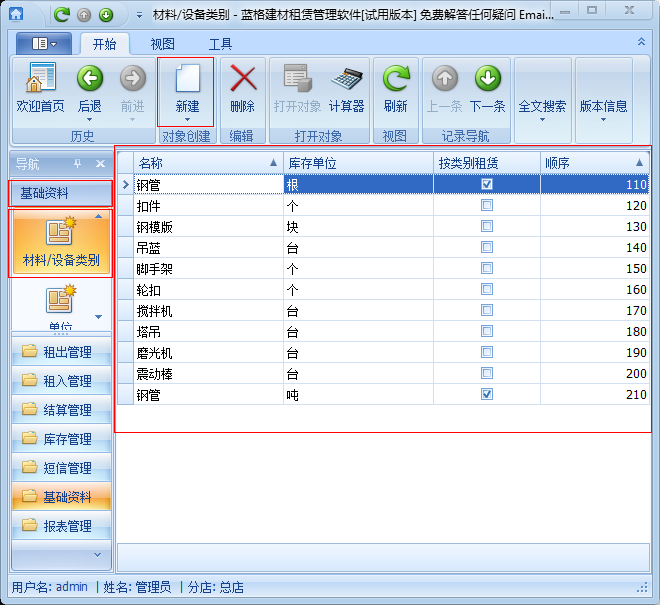
Task: Open the 结算管理 navigation group
Action: (x=61, y=410)
